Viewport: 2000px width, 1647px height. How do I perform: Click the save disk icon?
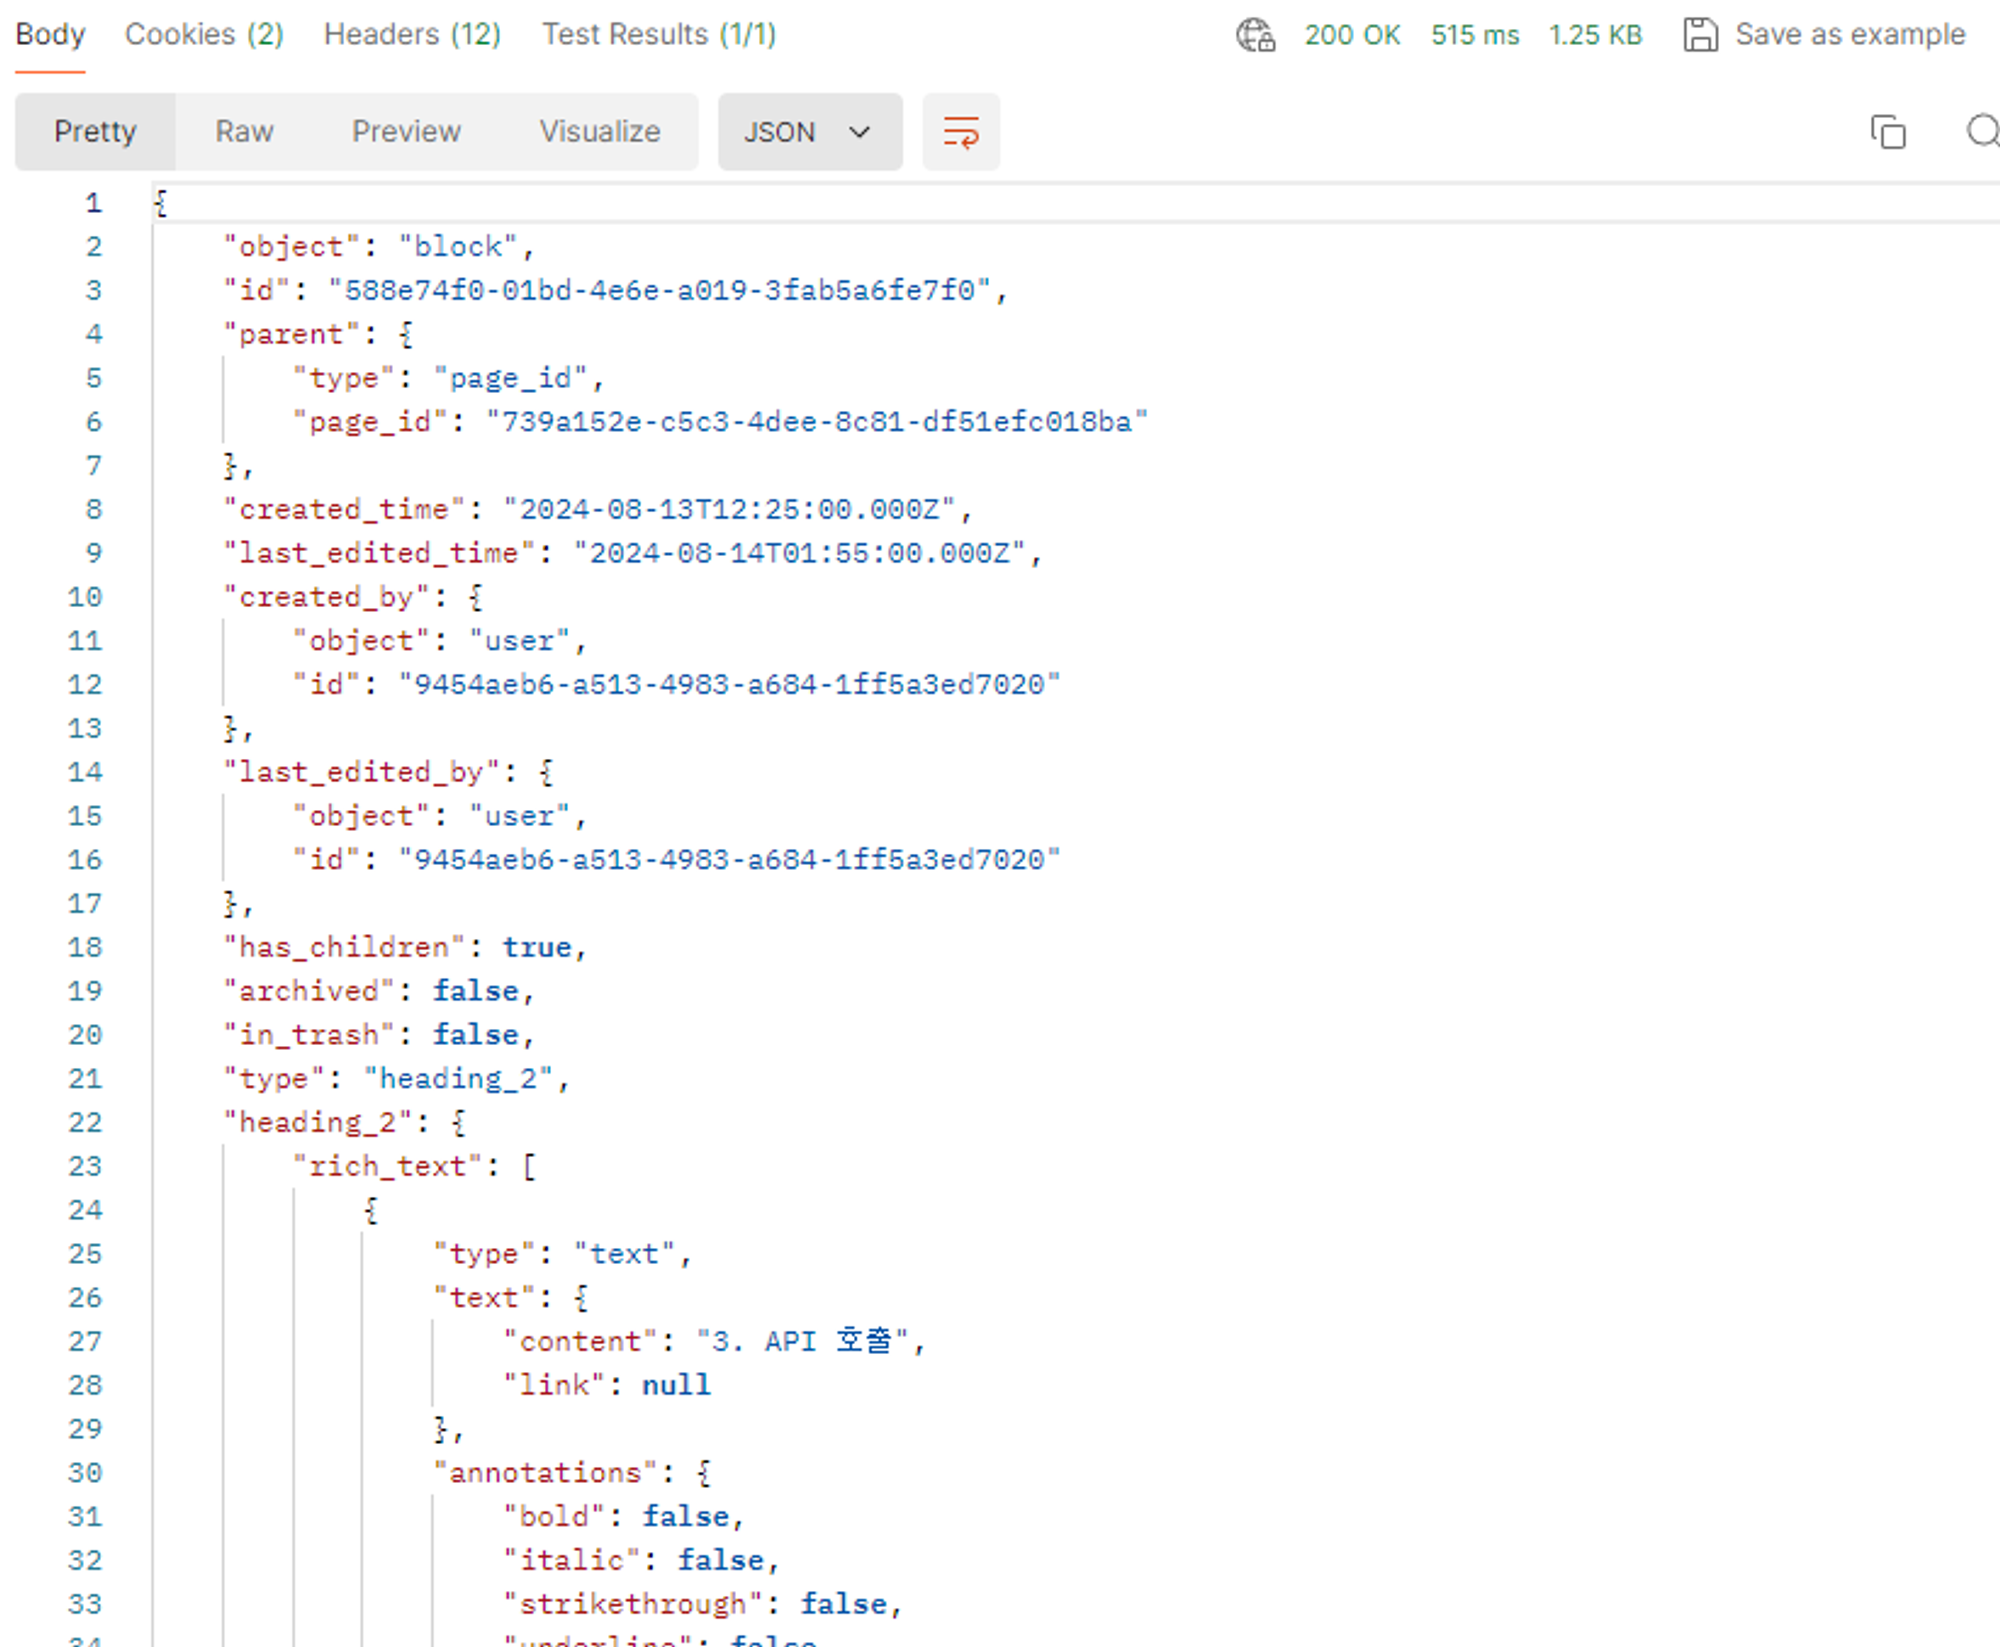(x=1699, y=35)
